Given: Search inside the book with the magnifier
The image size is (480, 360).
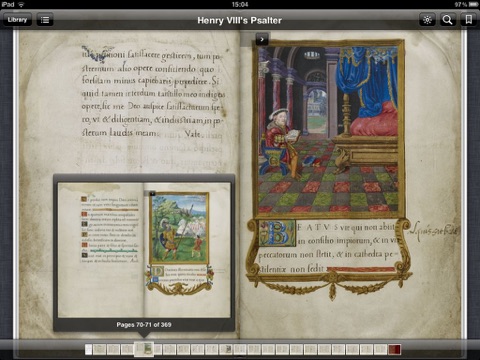Looking at the screenshot, I should pyautogui.click(x=447, y=20).
